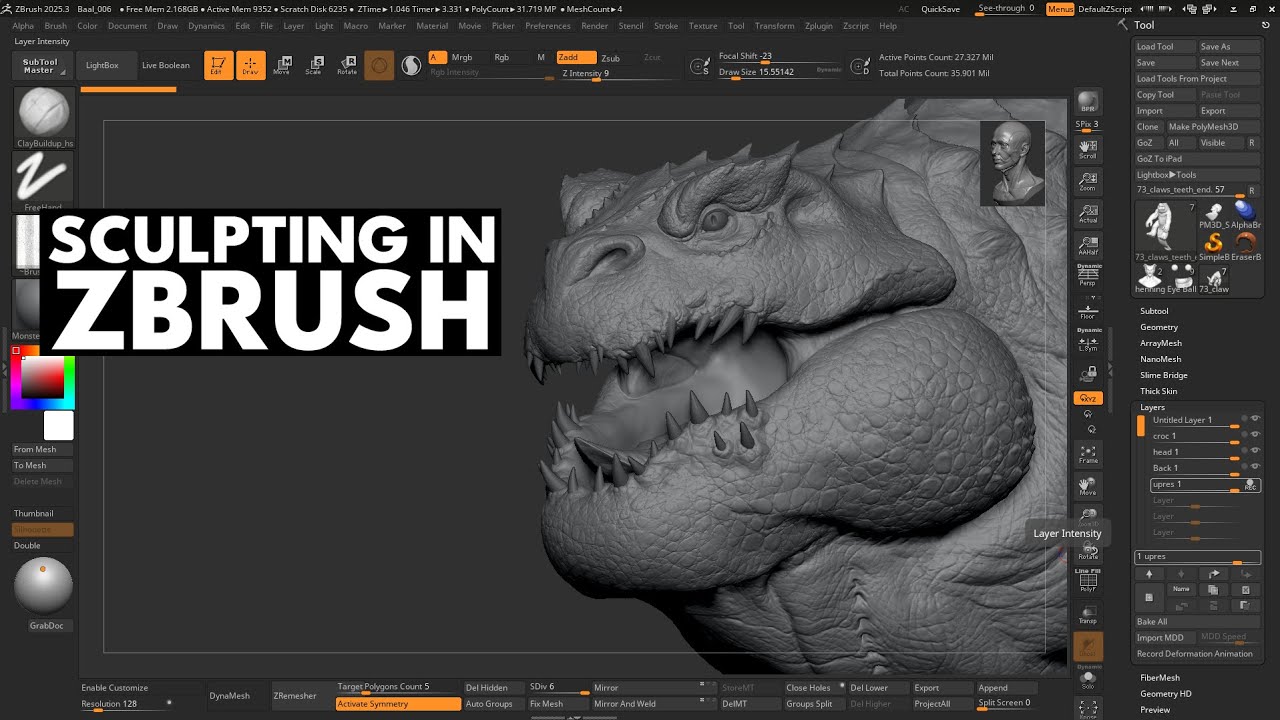Screen dimensions: 1280x720
Task: Activate the Move transform tool
Action: (x=282, y=66)
